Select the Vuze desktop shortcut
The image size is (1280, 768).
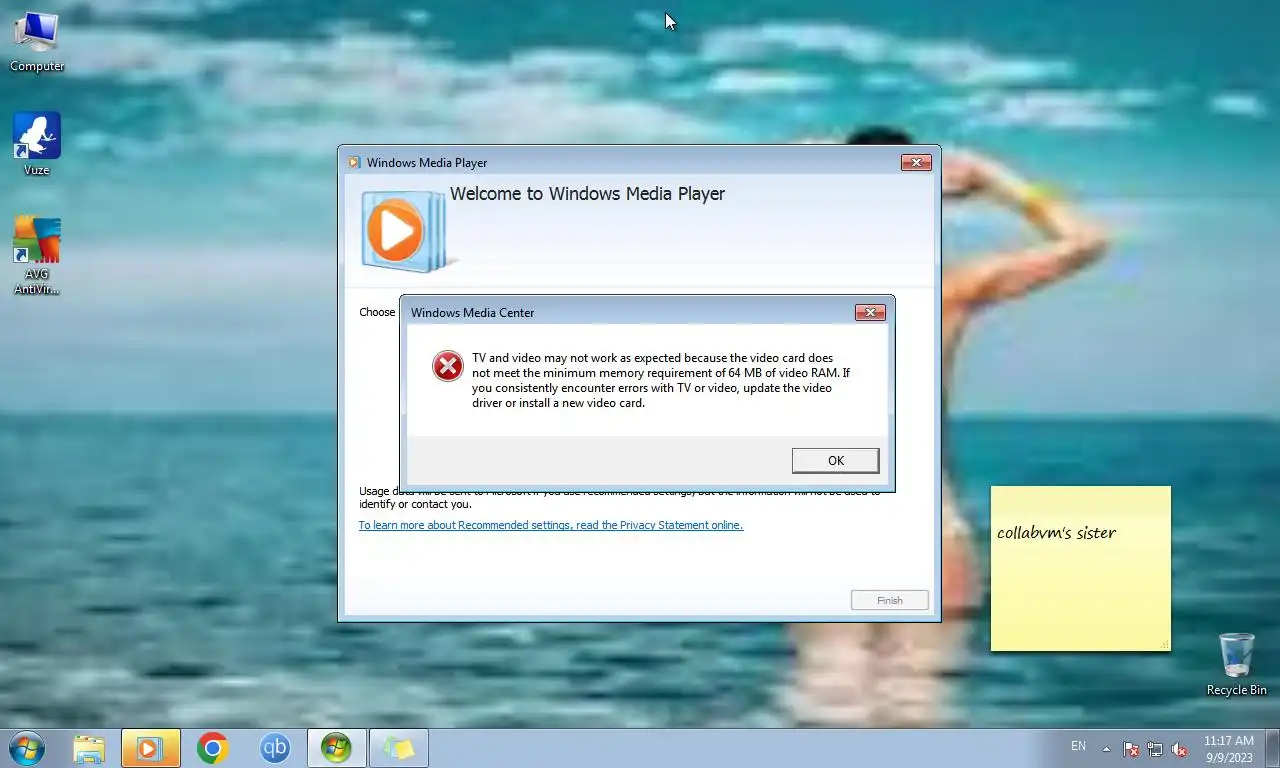[x=37, y=144]
